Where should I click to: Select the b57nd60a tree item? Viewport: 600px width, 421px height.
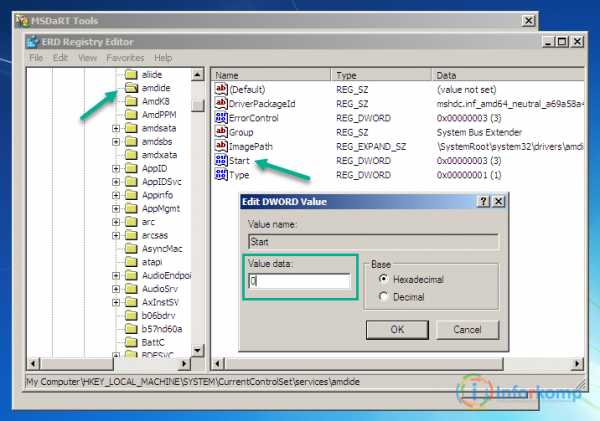[161, 329]
